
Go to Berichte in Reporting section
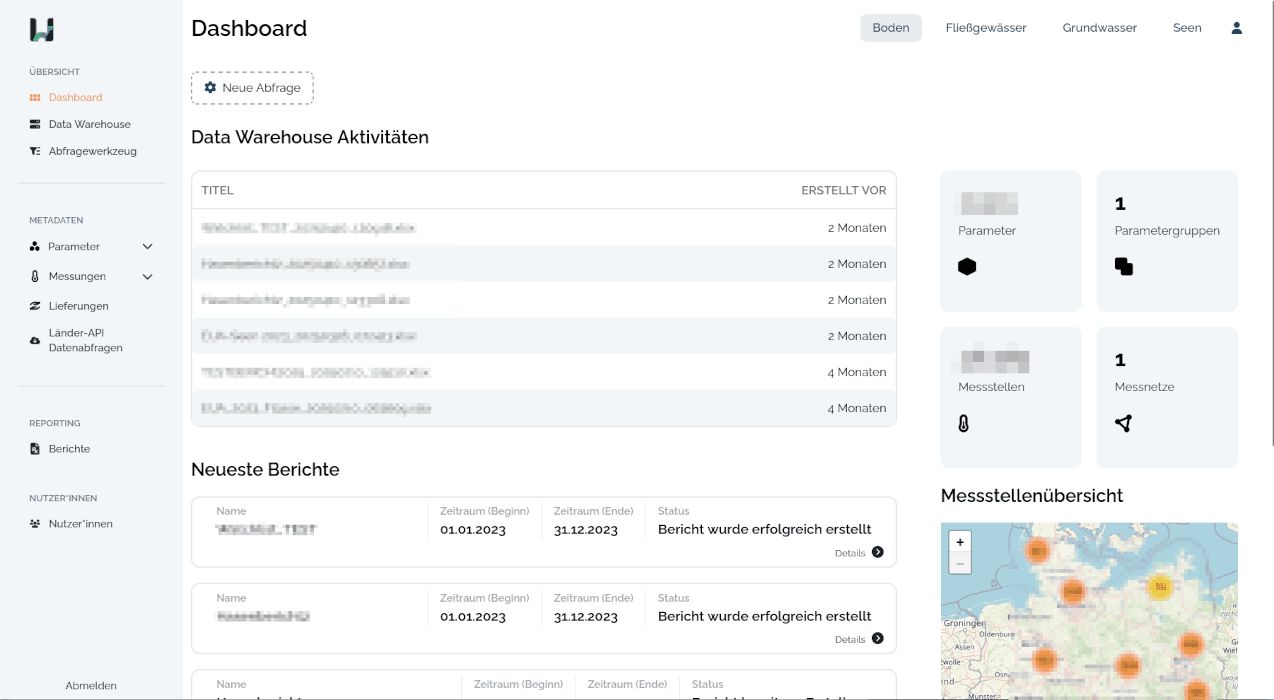pos(69,449)
